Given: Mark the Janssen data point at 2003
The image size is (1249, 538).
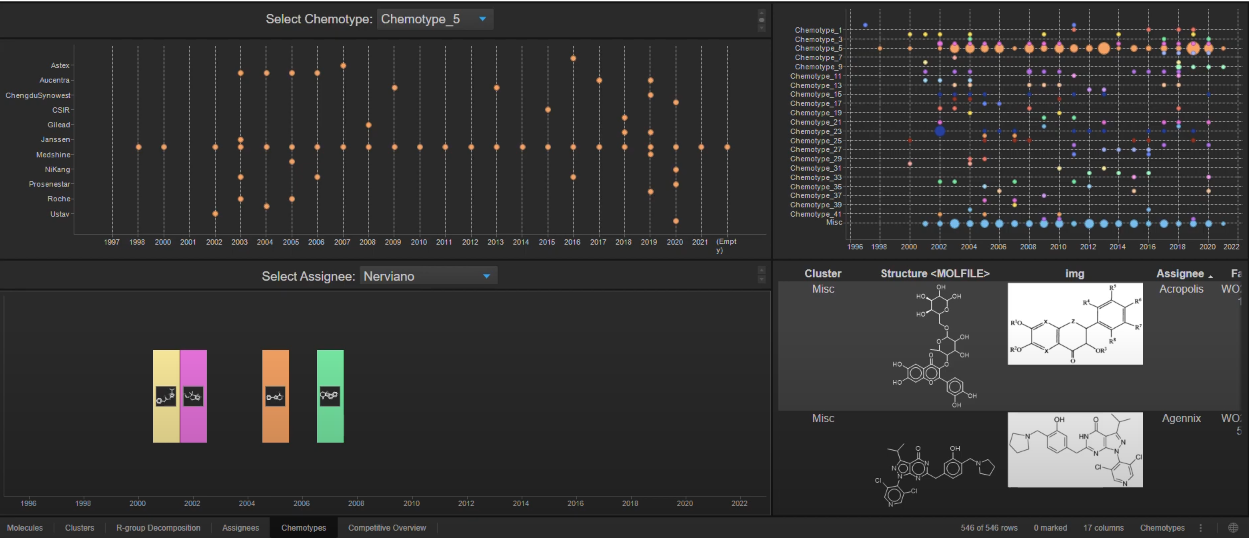Looking at the screenshot, I should click(x=241, y=139).
